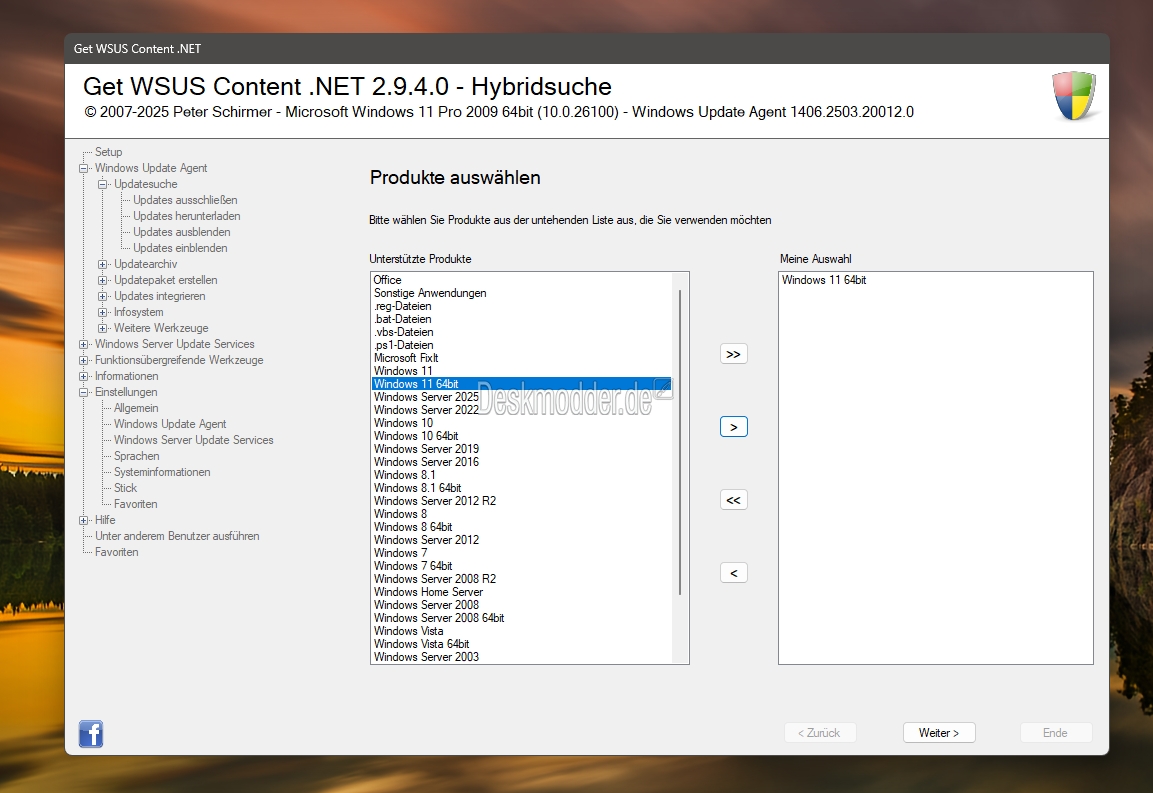Image resolution: width=1153 pixels, height=793 pixels.
Task: Open Systeminformationen in the tree
Action: [162, 472]
